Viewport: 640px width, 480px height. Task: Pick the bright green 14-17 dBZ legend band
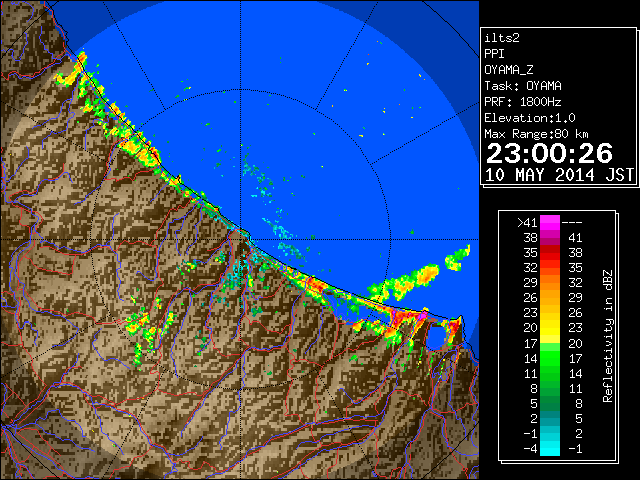click(x=550, y=358)
